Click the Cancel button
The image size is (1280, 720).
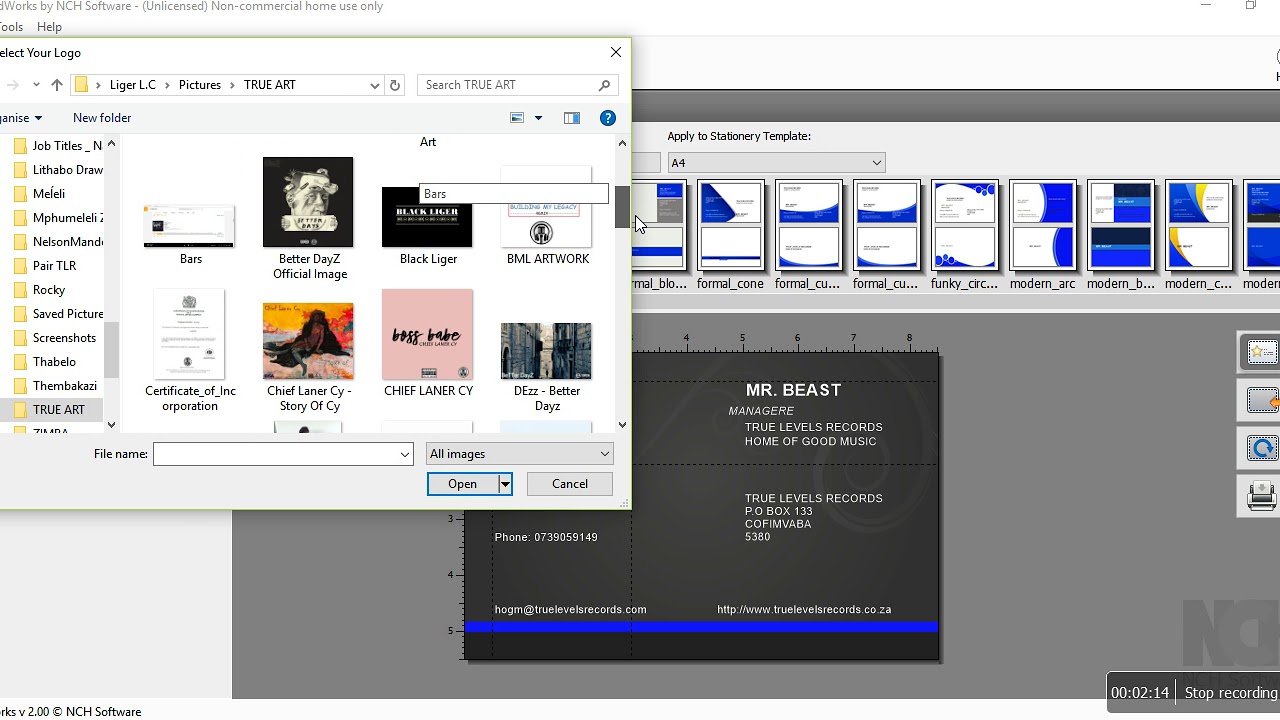(x=570, y=484)
